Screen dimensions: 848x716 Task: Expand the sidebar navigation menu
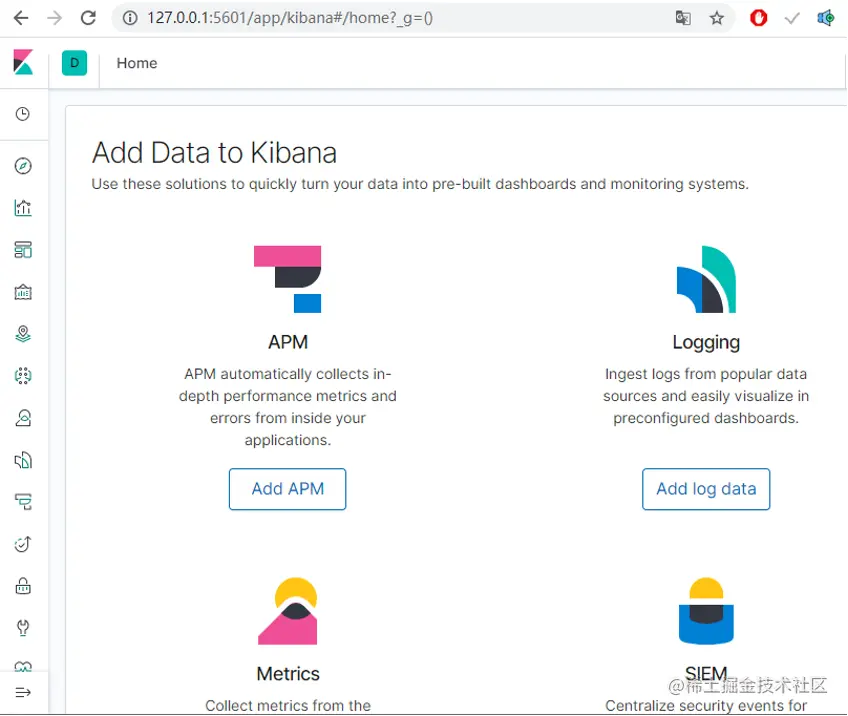coord(23,692)
